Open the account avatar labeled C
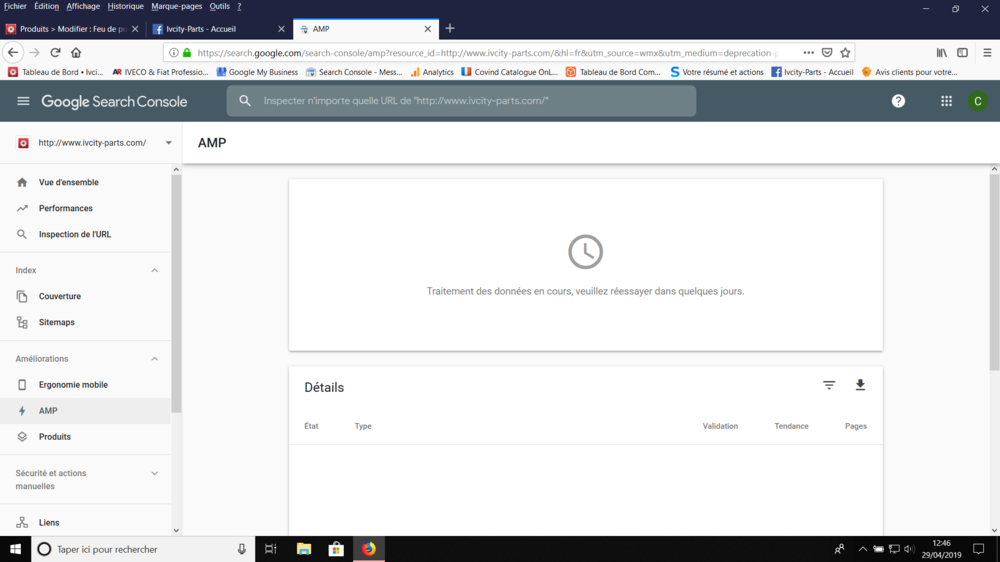This screenshot has width=1000, height=562. [x=978, y=101]
